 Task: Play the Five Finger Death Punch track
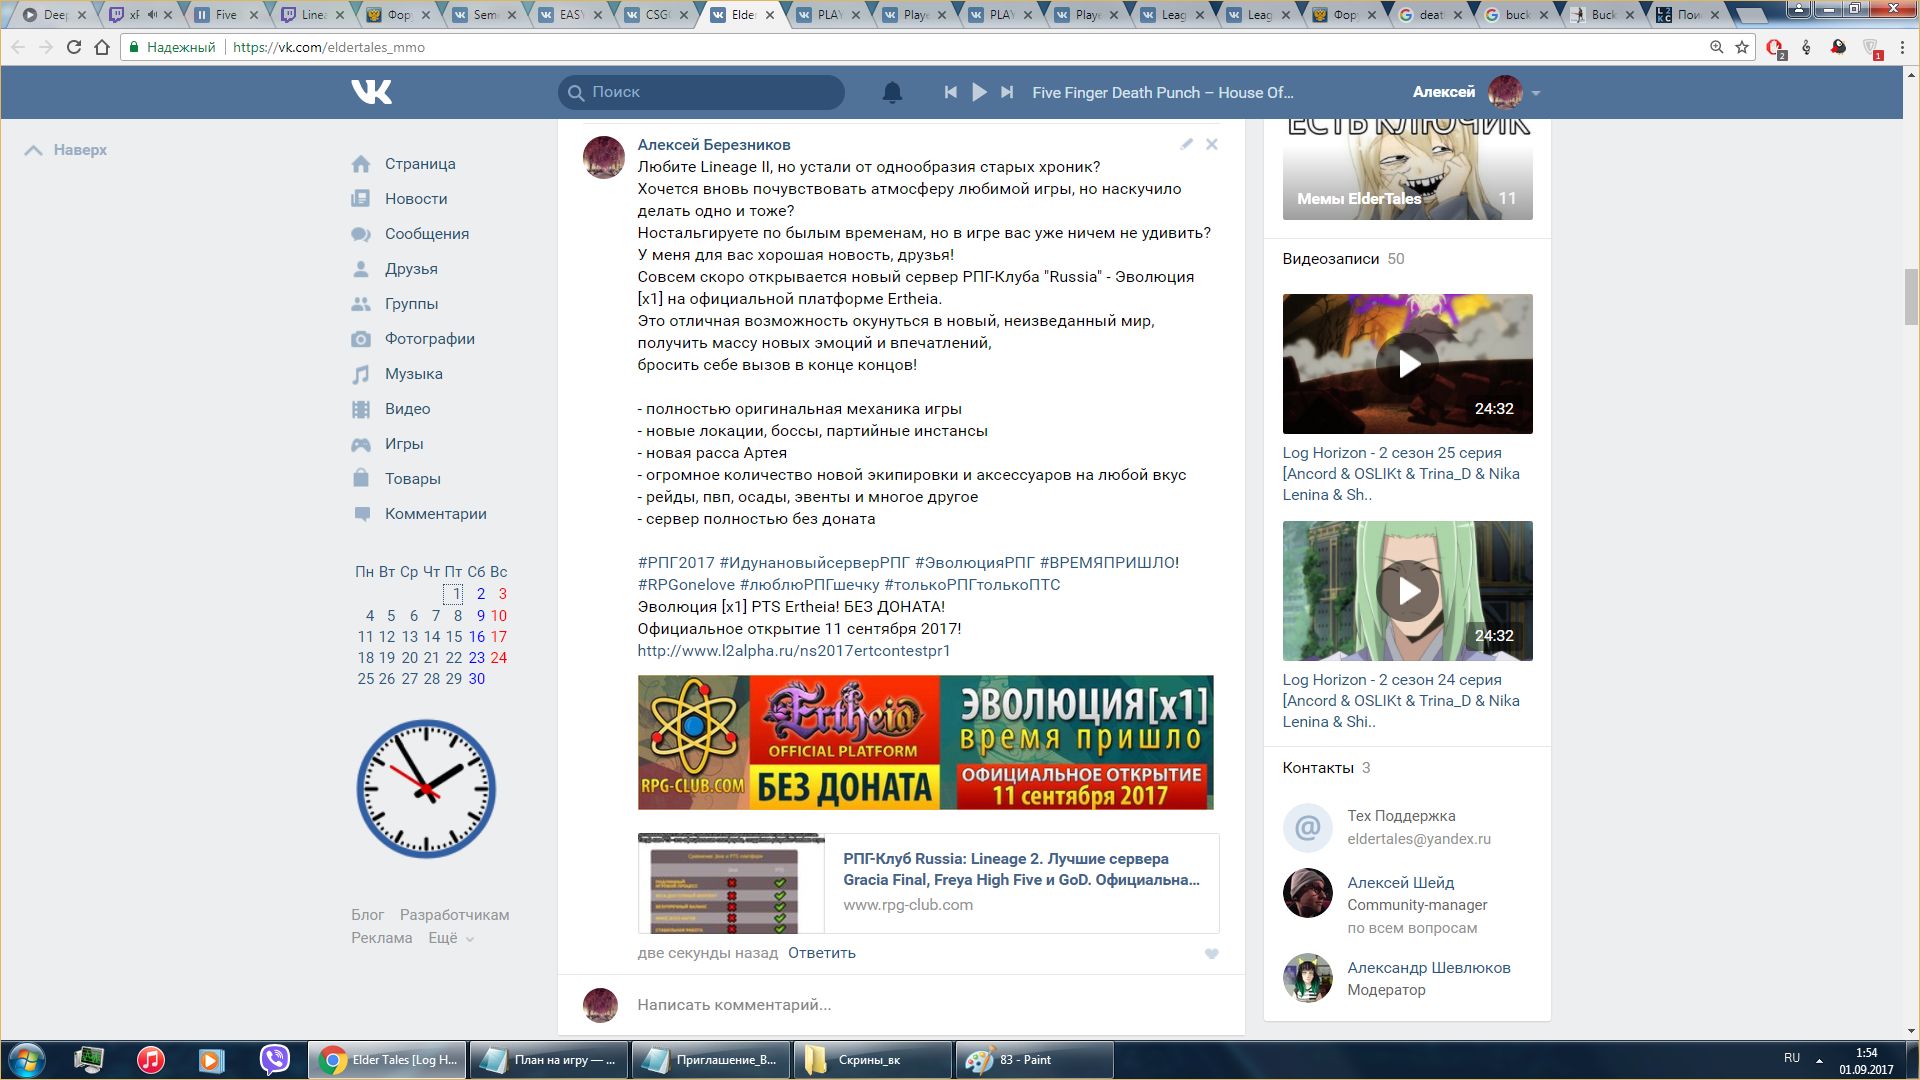(979, 92)
